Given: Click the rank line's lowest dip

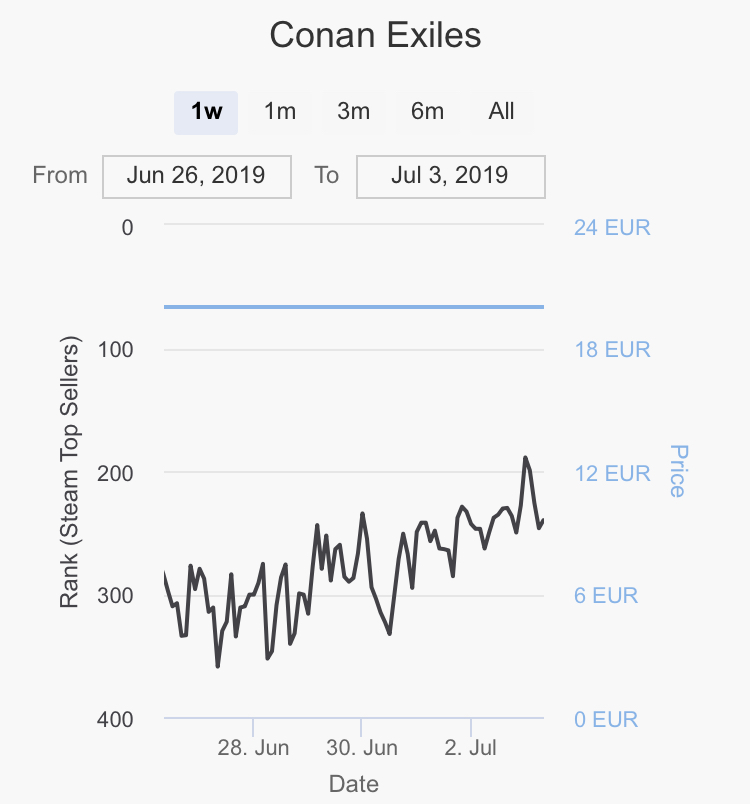Looking at the screenshot, I should (218, 665).
